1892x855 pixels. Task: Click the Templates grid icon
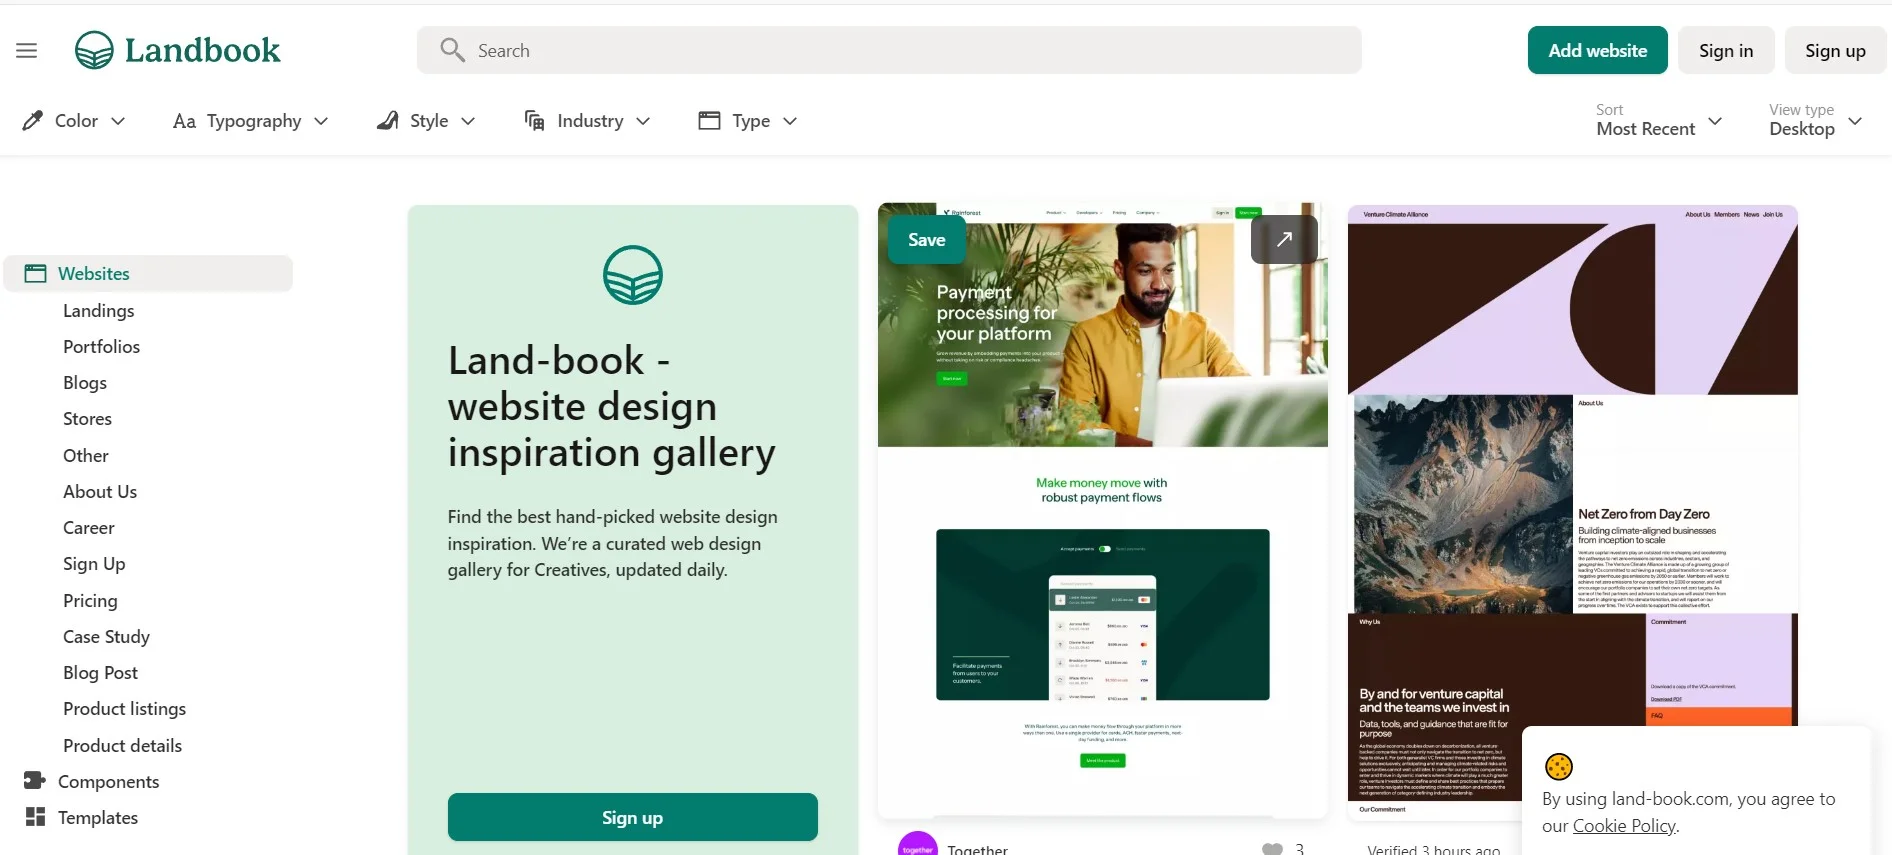(x=35, y=817)
